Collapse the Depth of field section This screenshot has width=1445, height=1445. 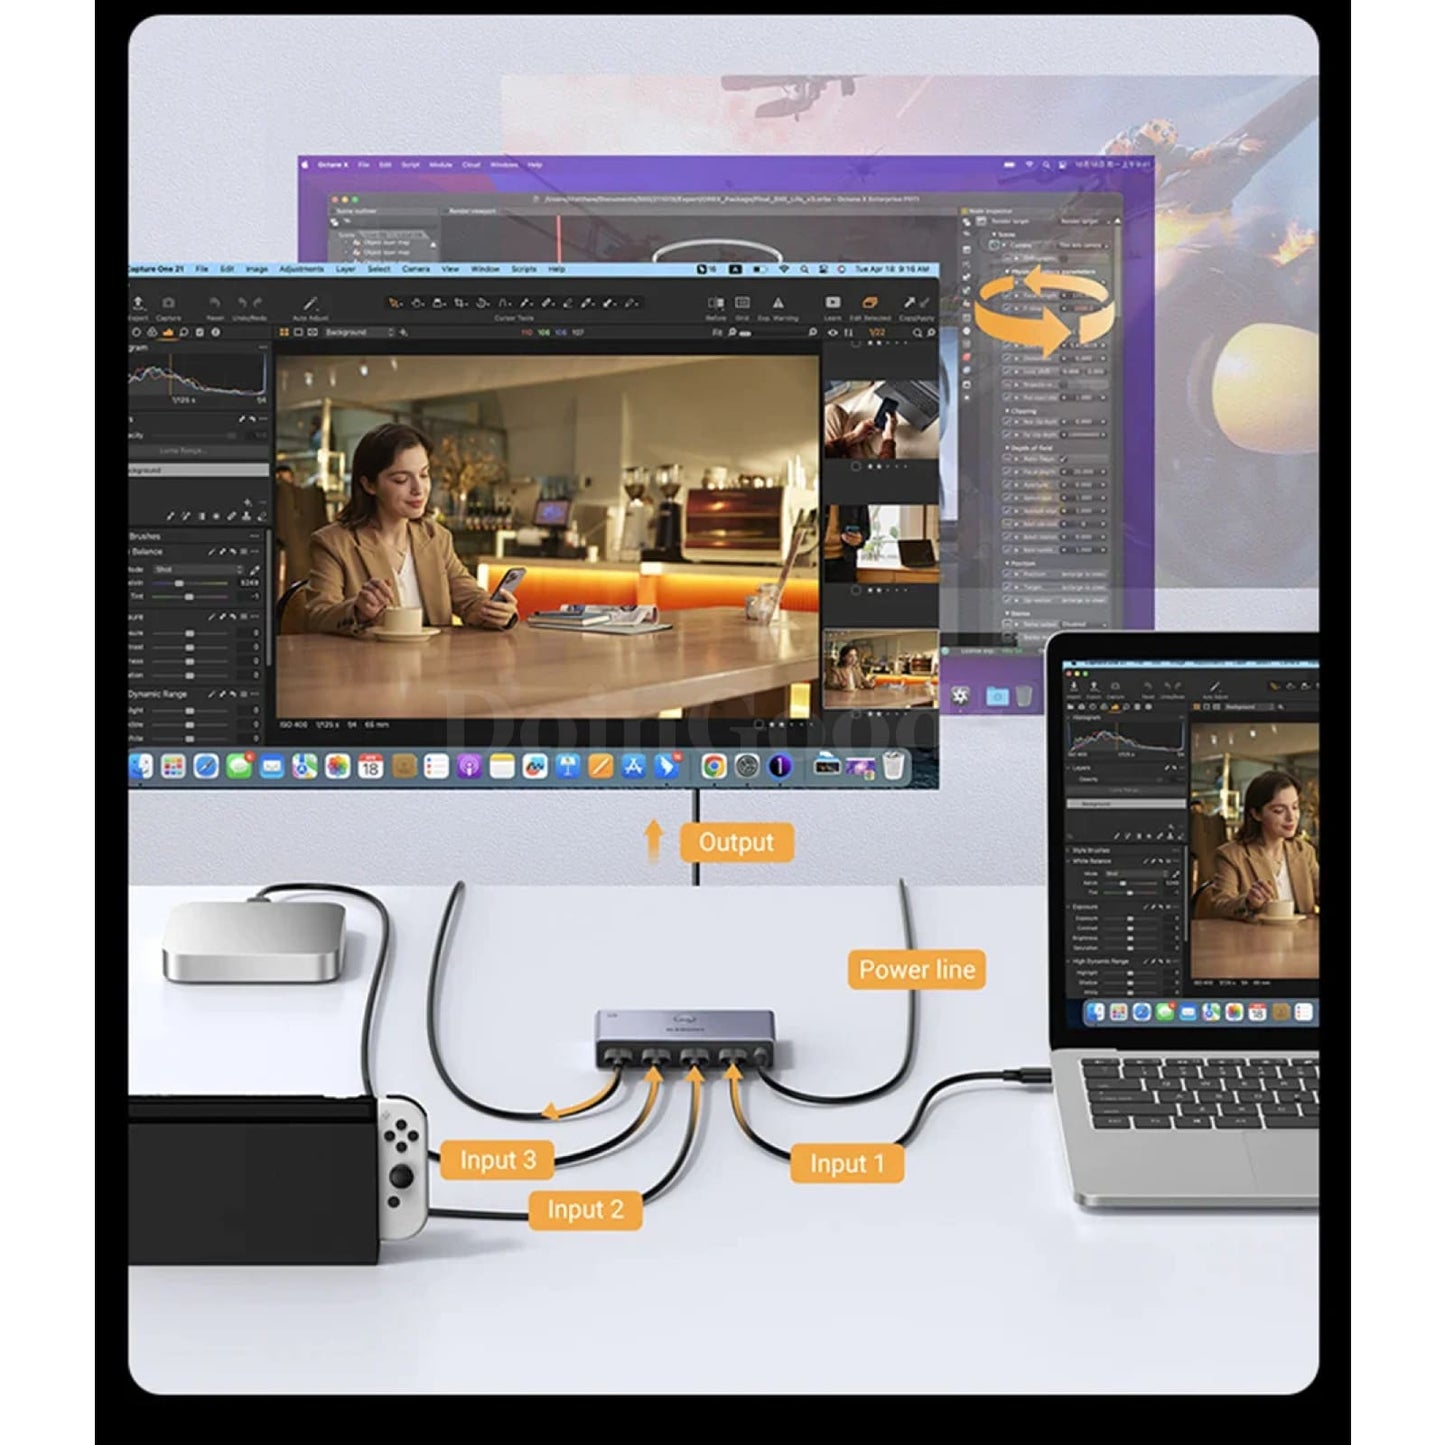pos(1008,448)
